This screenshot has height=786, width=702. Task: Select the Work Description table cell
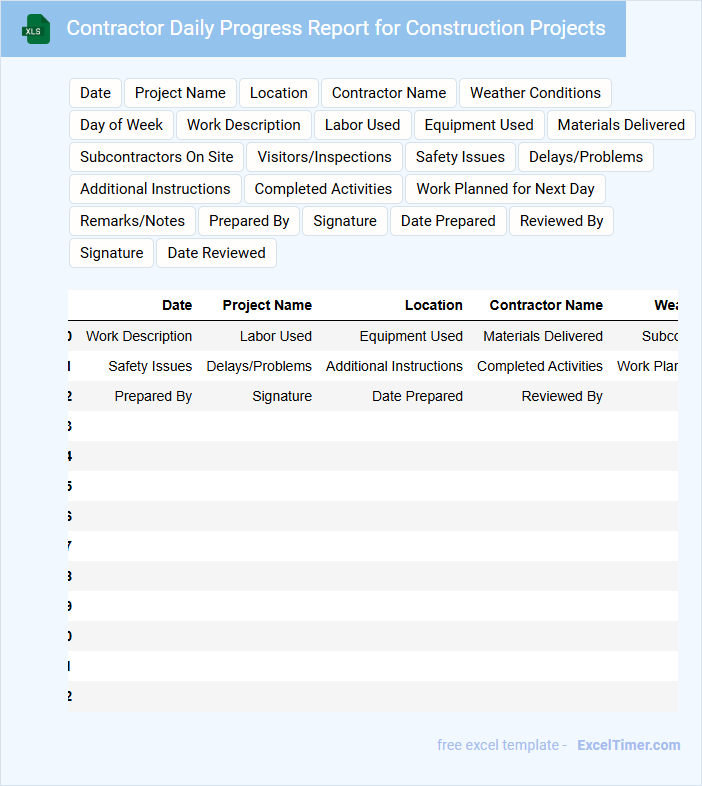click(x=139, y=336)
